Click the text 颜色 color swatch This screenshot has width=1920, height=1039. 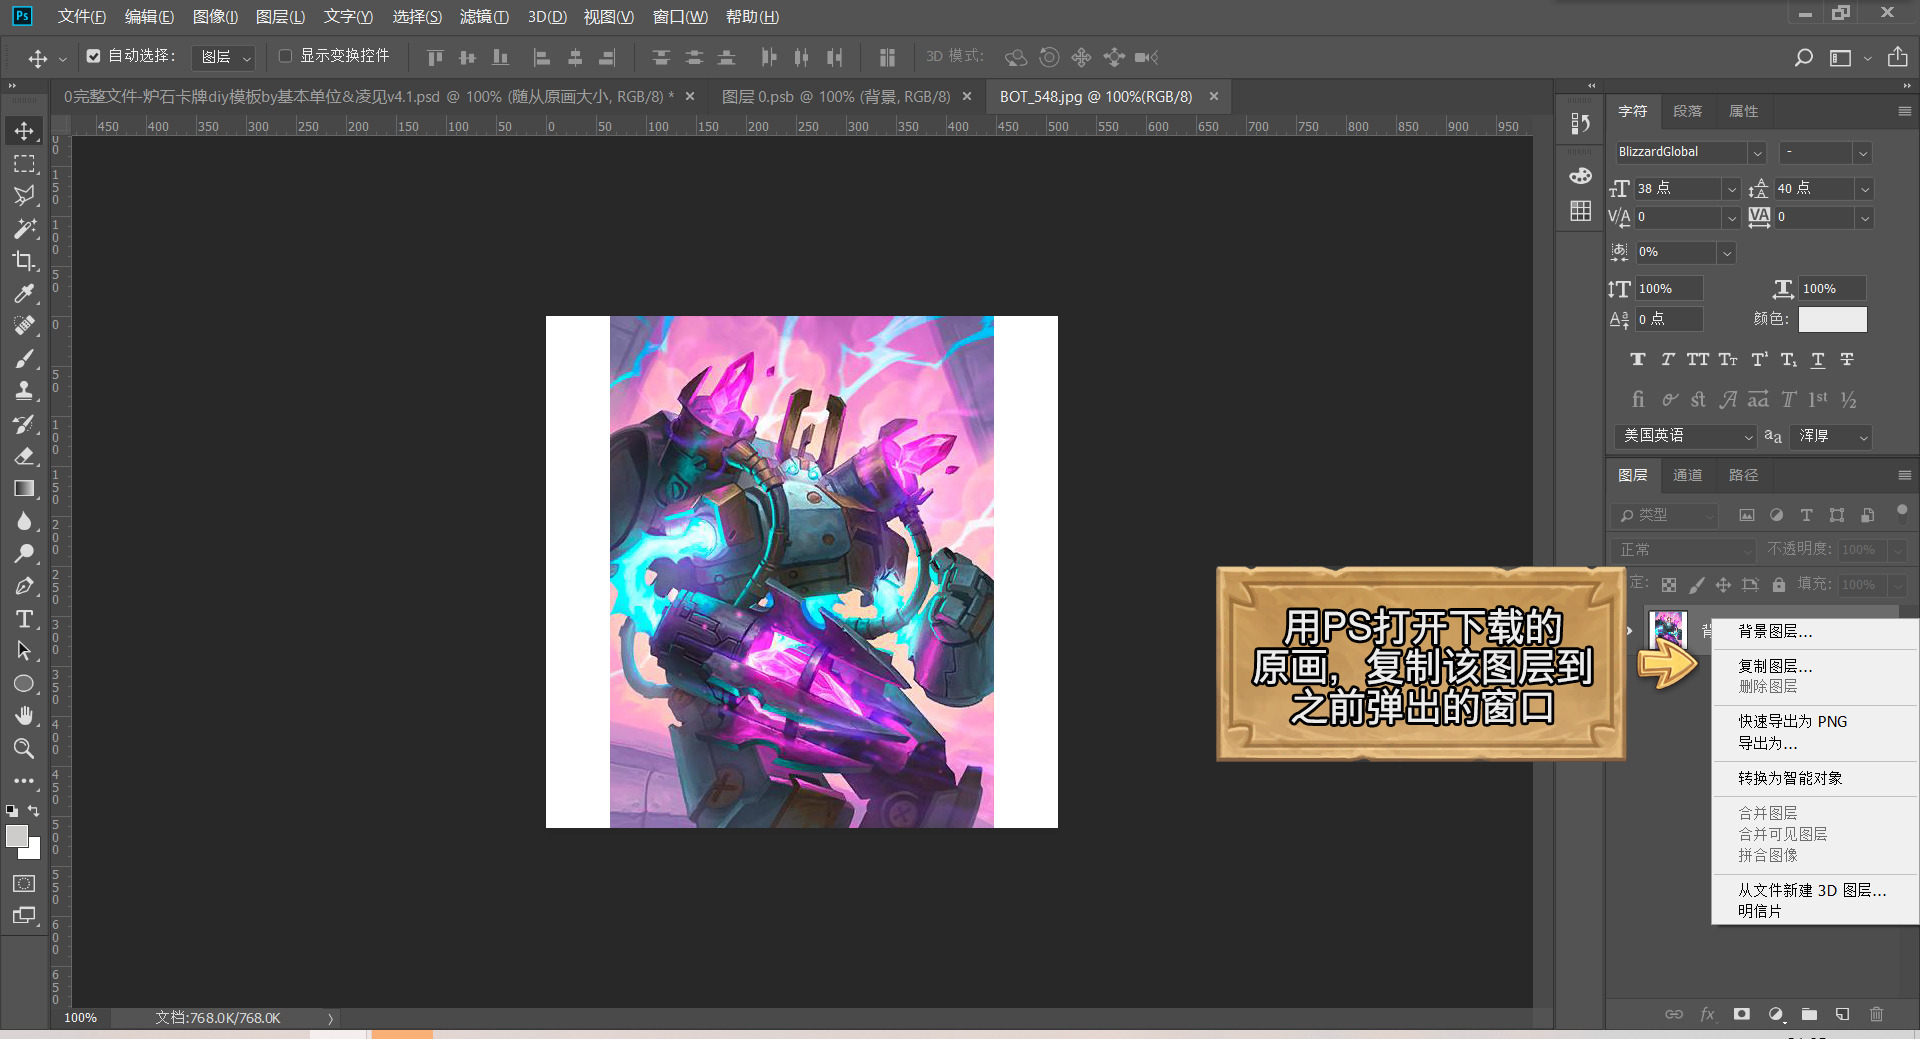click(x=1832, y=319)
